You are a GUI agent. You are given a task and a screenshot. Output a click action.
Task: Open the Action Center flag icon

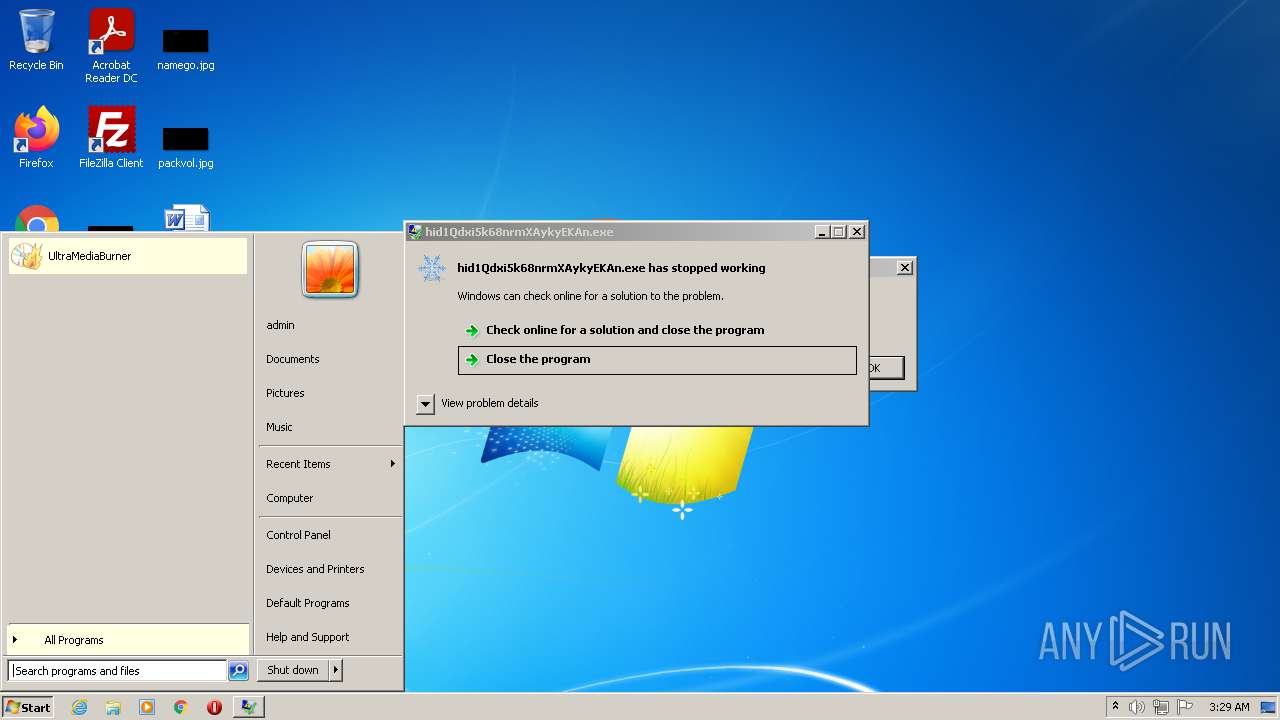click(x=1185, y=707)
